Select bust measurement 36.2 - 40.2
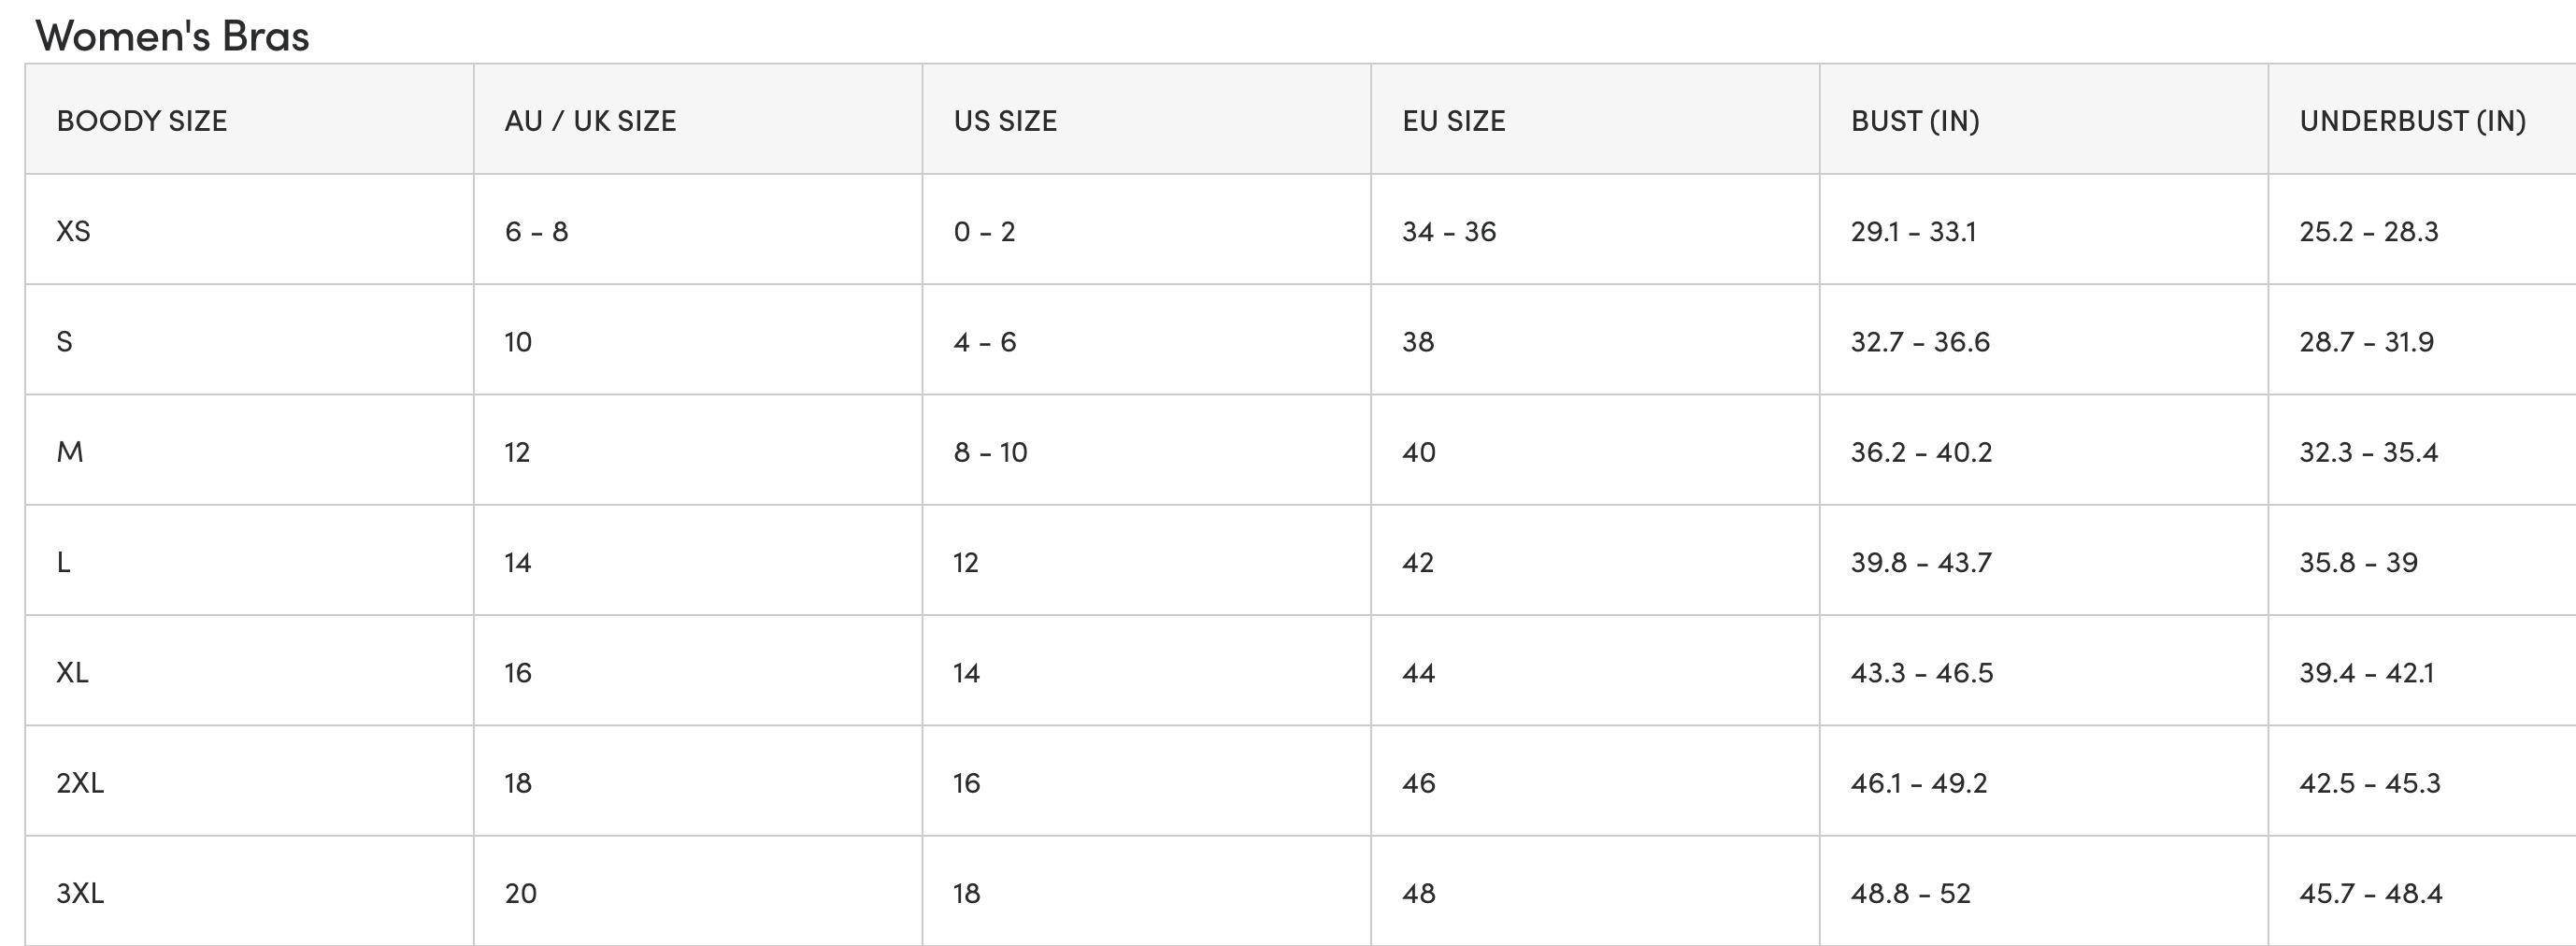Image resolution: width=2576 pixels, height=946 pixels. (x=1921, y=452)
